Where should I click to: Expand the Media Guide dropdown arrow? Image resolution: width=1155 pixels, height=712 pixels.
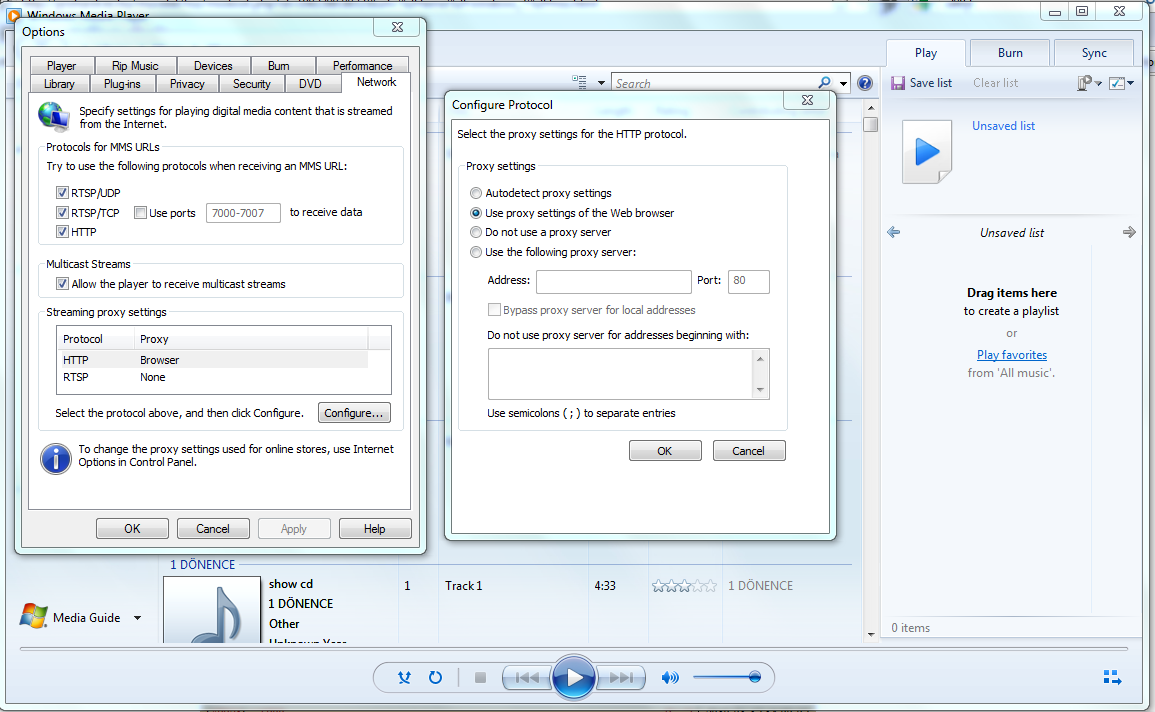138,618
